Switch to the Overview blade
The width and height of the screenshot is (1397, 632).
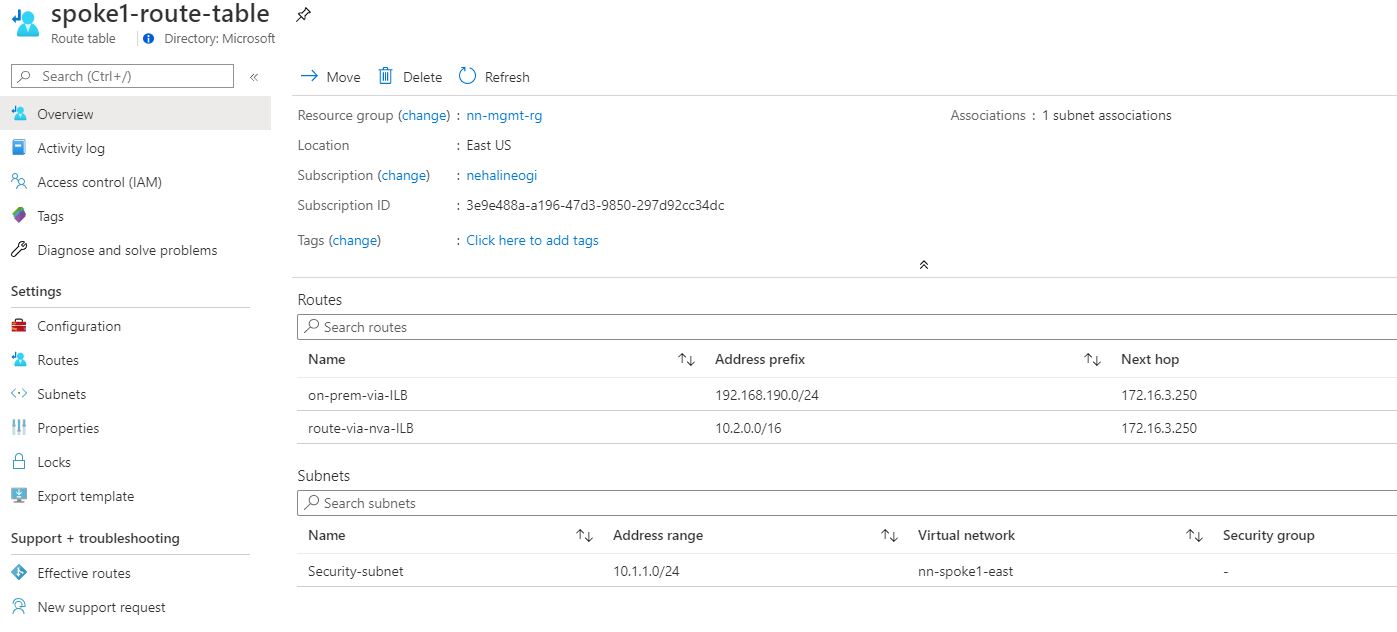(66, 113)
